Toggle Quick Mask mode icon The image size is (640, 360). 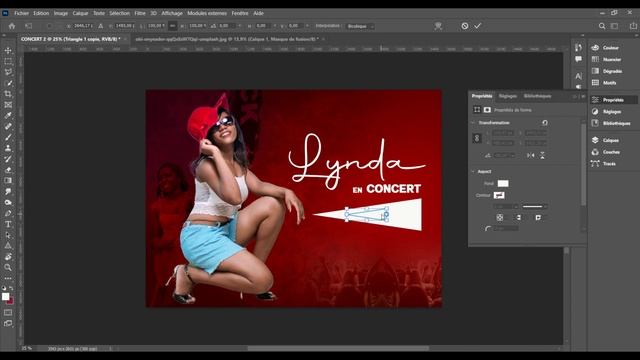click(x=8, y=312)
